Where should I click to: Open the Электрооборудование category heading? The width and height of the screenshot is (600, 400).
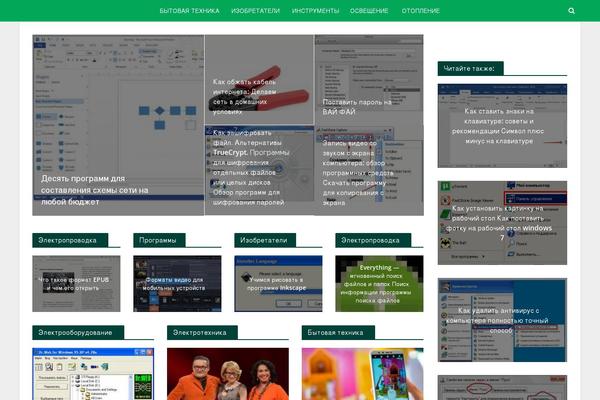tap(78, 333)
